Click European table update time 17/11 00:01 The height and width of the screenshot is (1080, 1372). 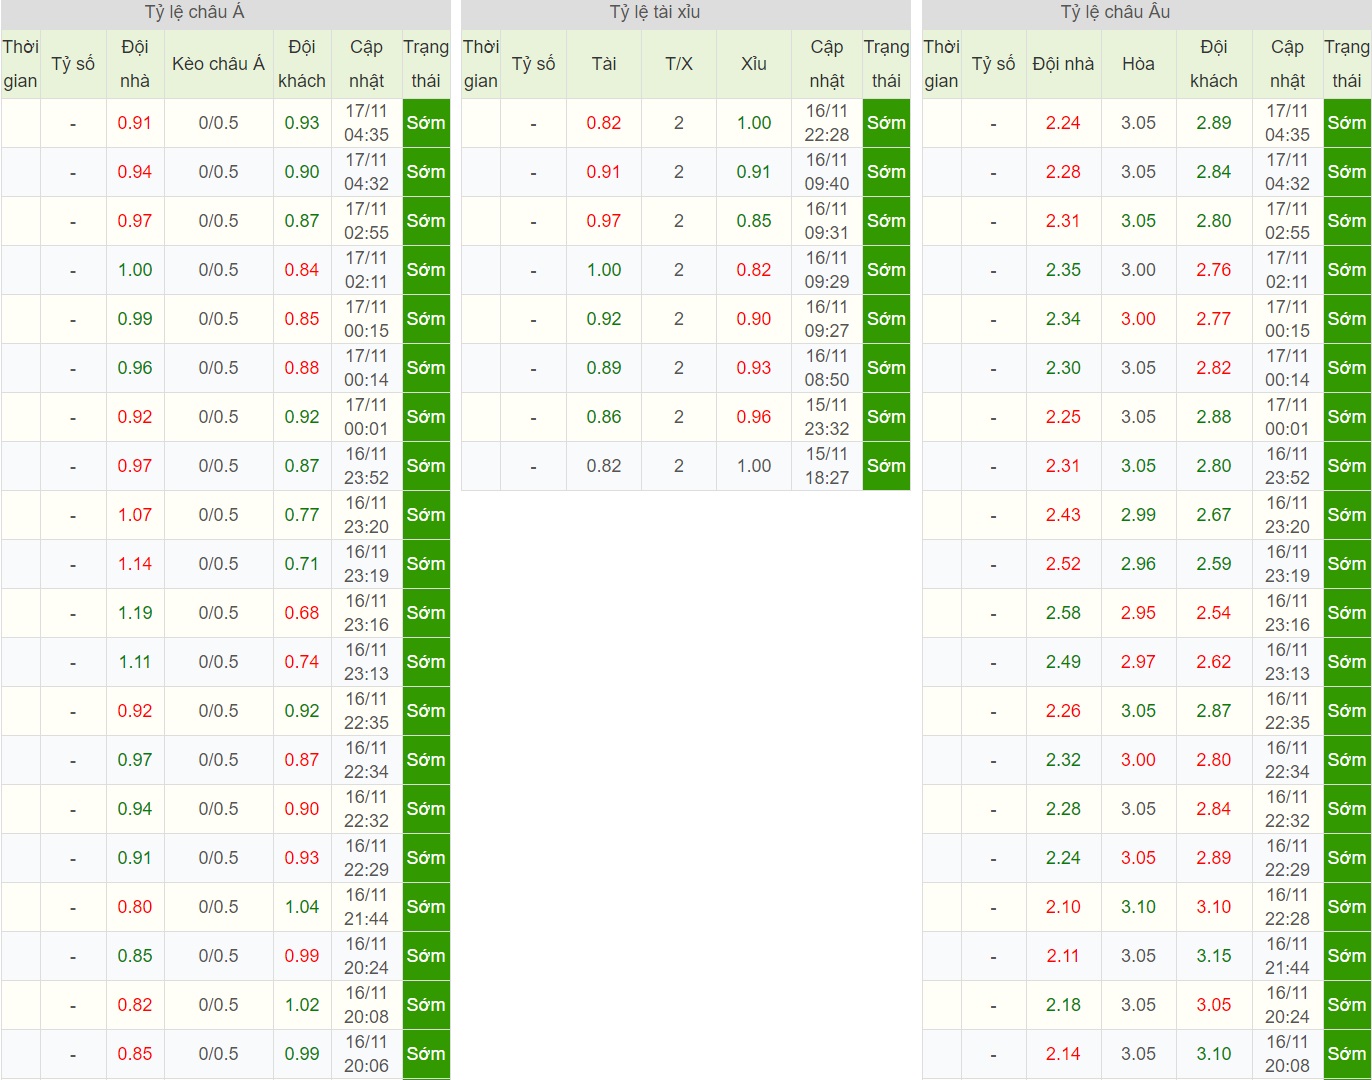pyautogui.click(x=1287, y=417)
